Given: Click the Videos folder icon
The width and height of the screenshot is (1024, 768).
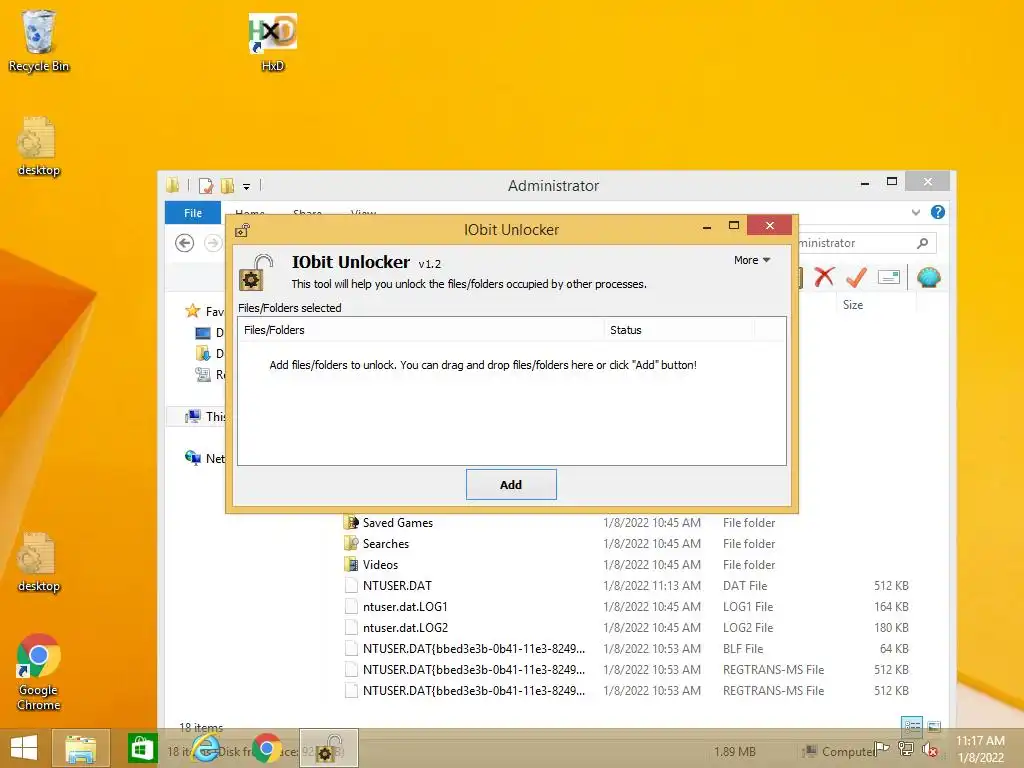Looking at the screenshot, I should 351,564.
